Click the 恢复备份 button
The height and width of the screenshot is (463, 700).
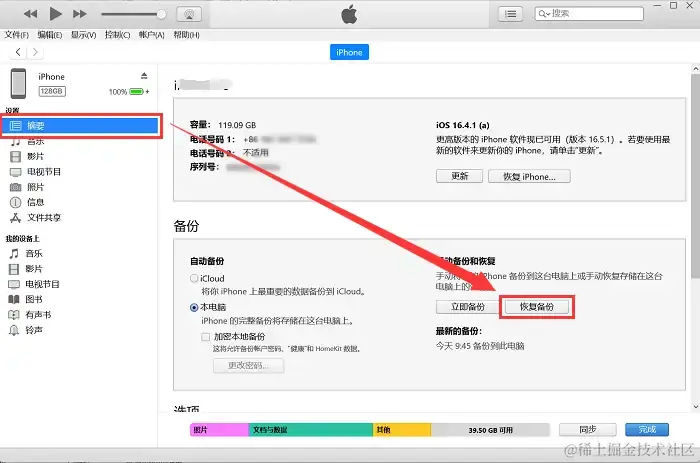[x=537, y=307]
